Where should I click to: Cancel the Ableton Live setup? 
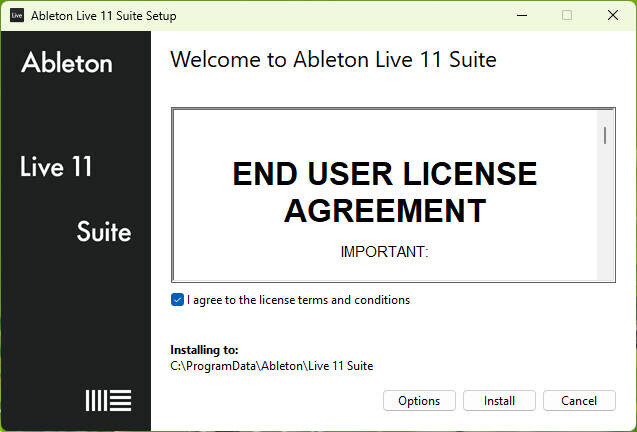point(579,401)
